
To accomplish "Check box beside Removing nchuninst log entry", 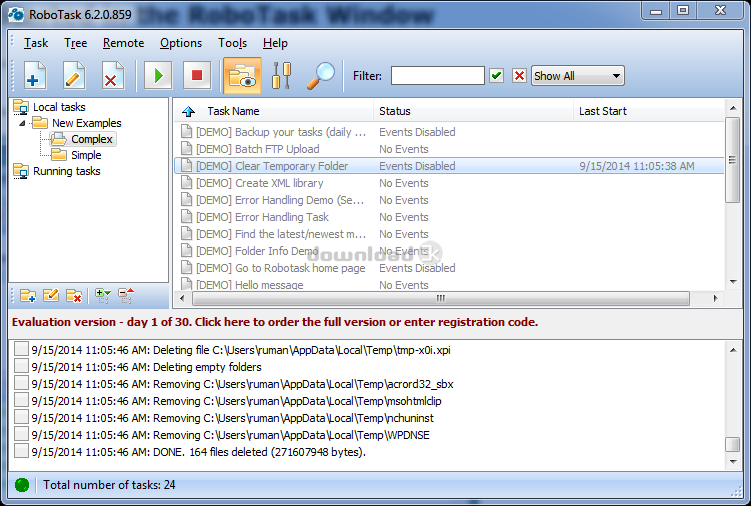I will (21, 417).
